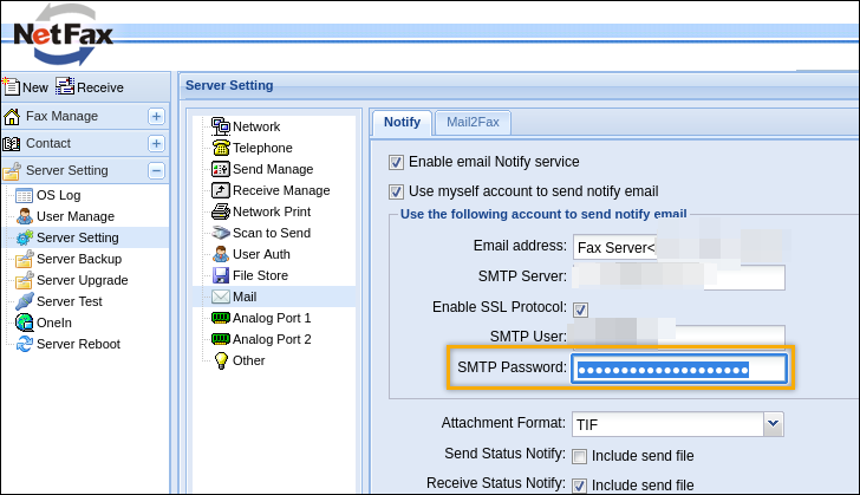Open User Manage in the sidebar
This screenshot has height=496, width=860.
[75, 216]
